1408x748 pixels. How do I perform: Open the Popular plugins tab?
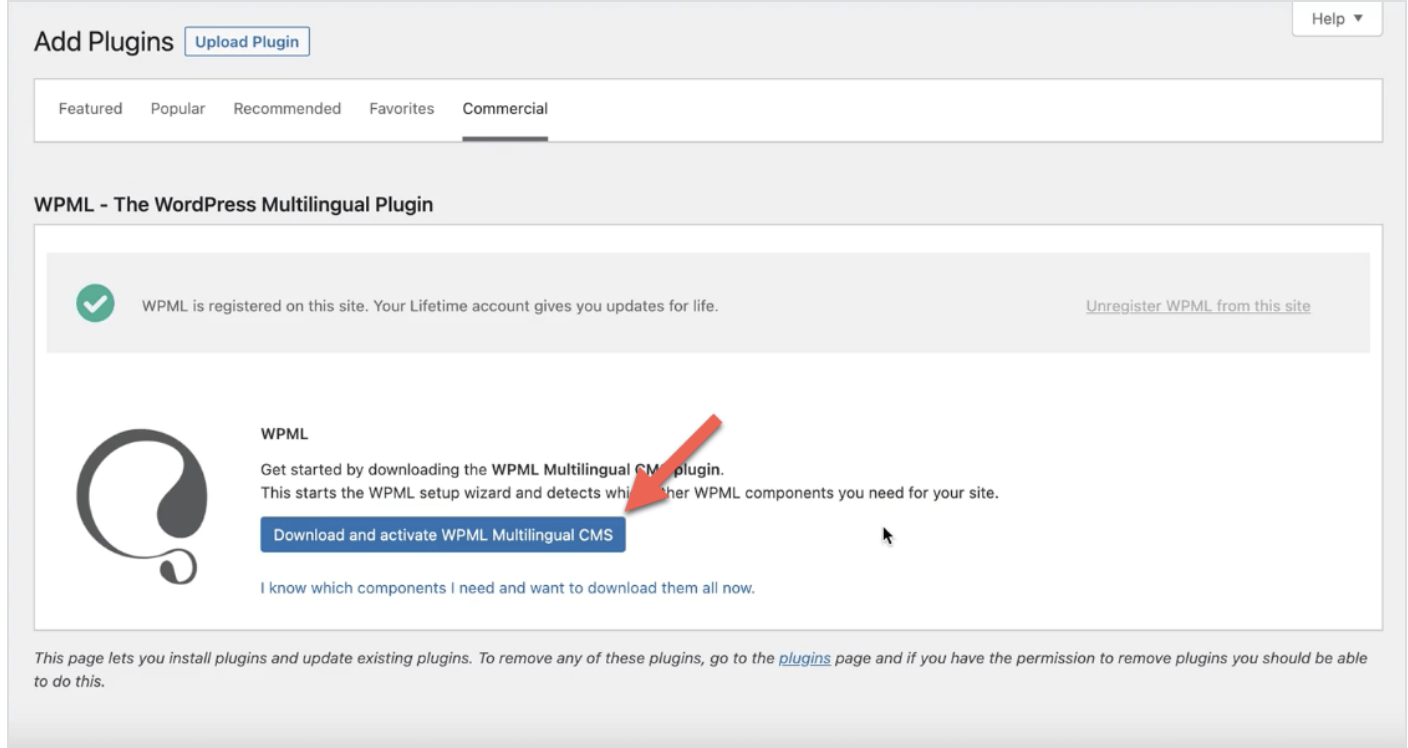coord(178,109)
